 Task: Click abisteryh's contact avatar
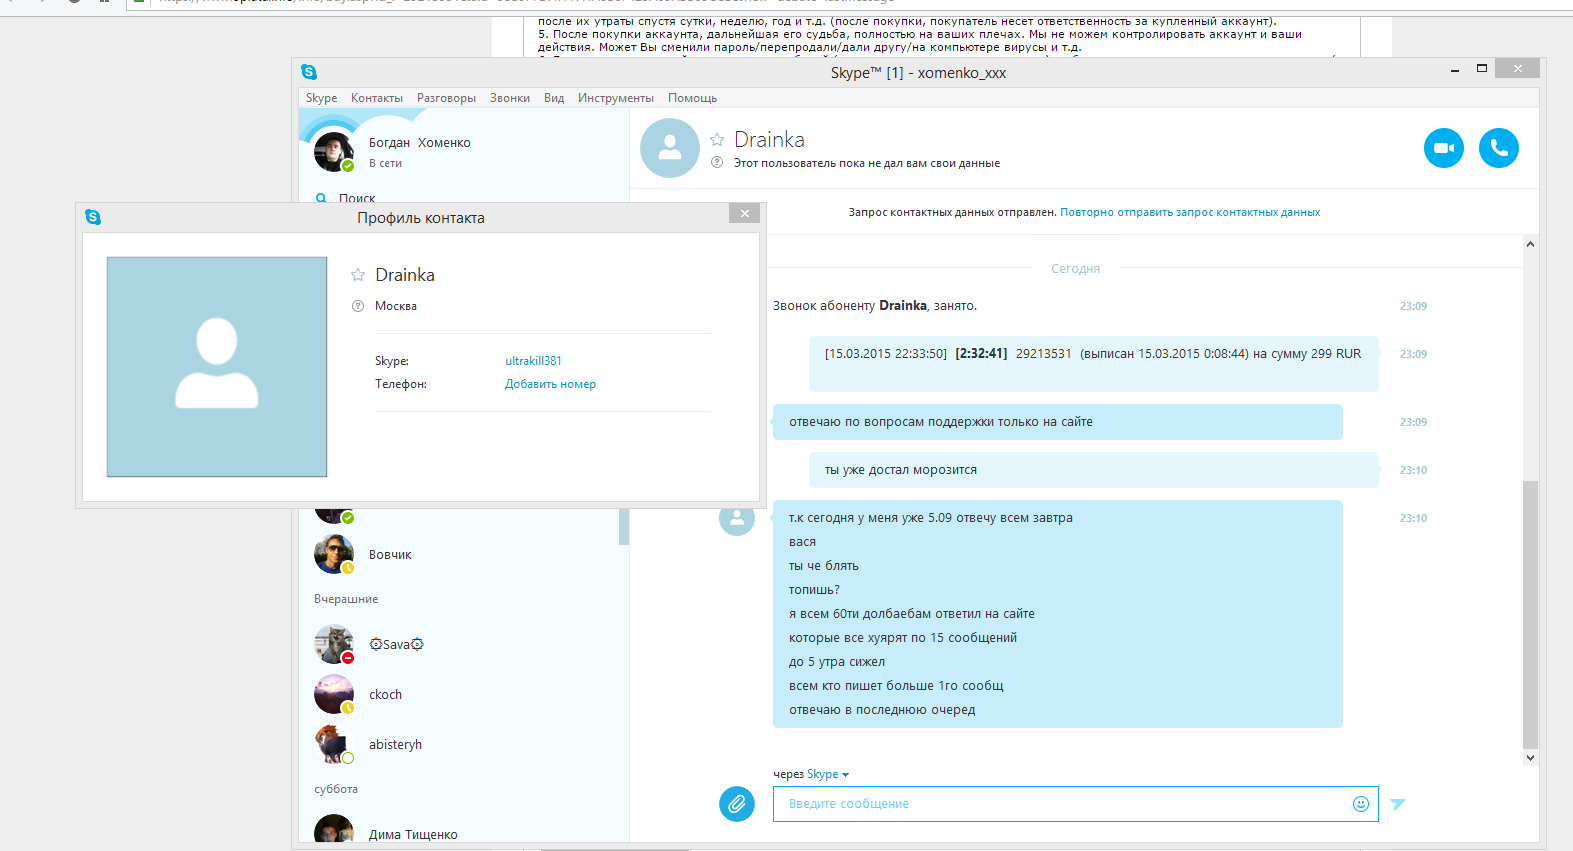(334, 744)
